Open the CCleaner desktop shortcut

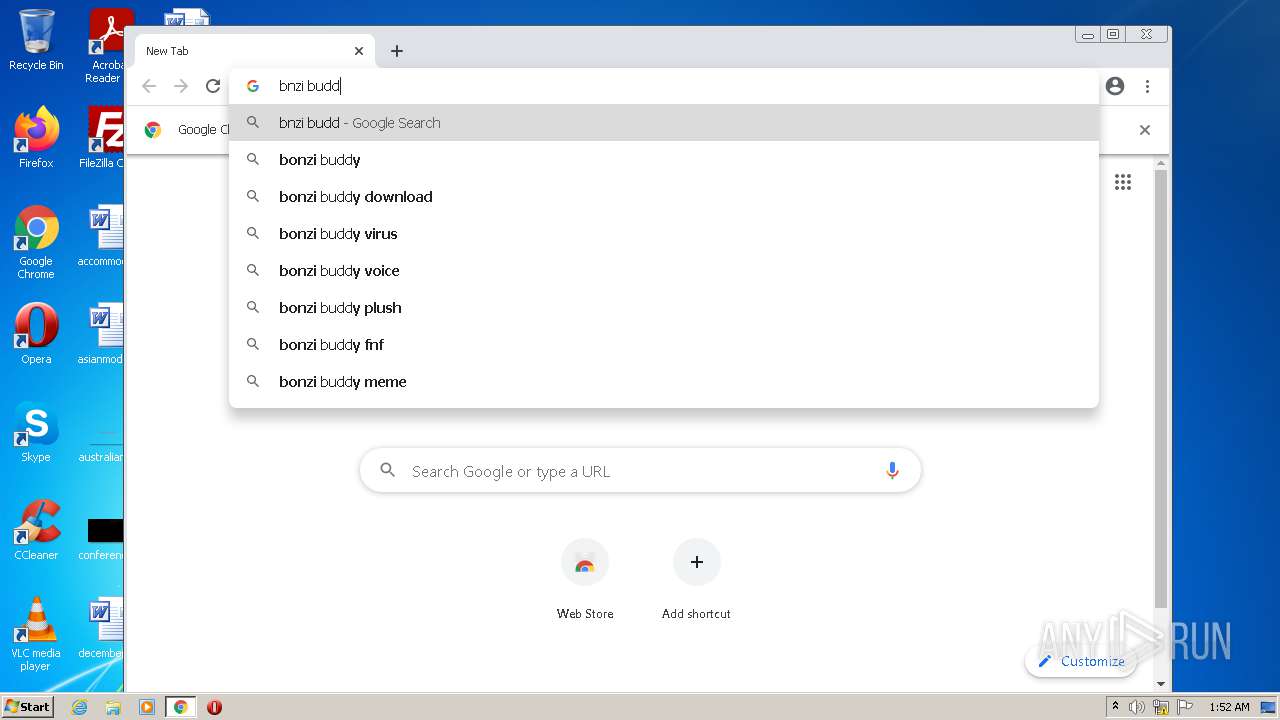point(36,530)
